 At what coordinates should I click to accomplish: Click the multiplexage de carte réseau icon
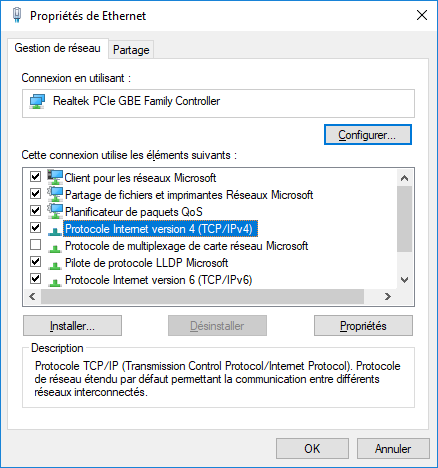coord(55,248)
